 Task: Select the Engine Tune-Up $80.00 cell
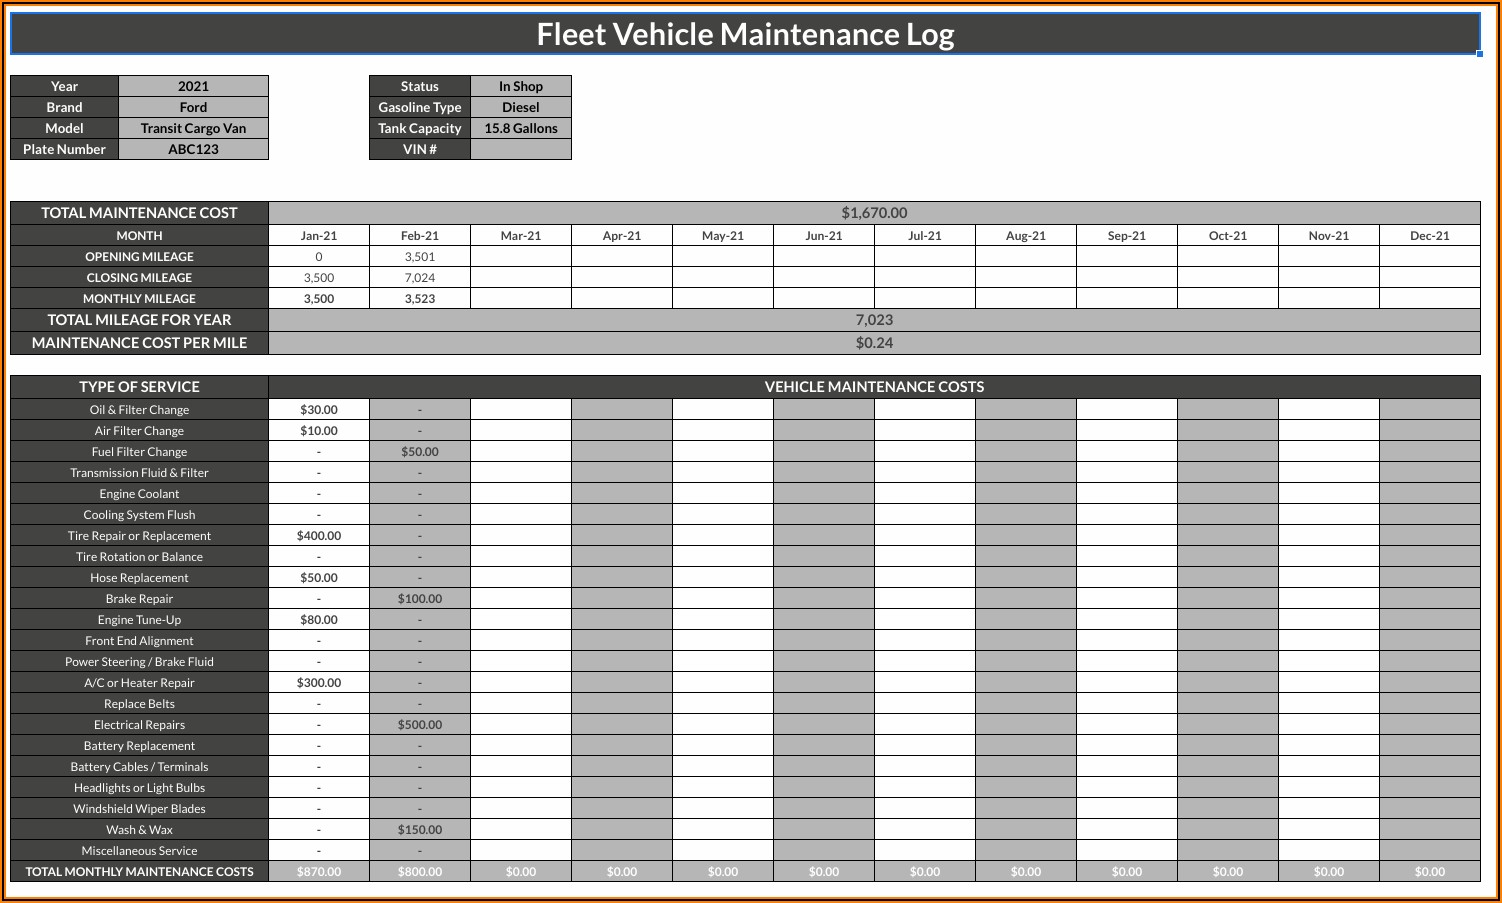click(319, 620)
